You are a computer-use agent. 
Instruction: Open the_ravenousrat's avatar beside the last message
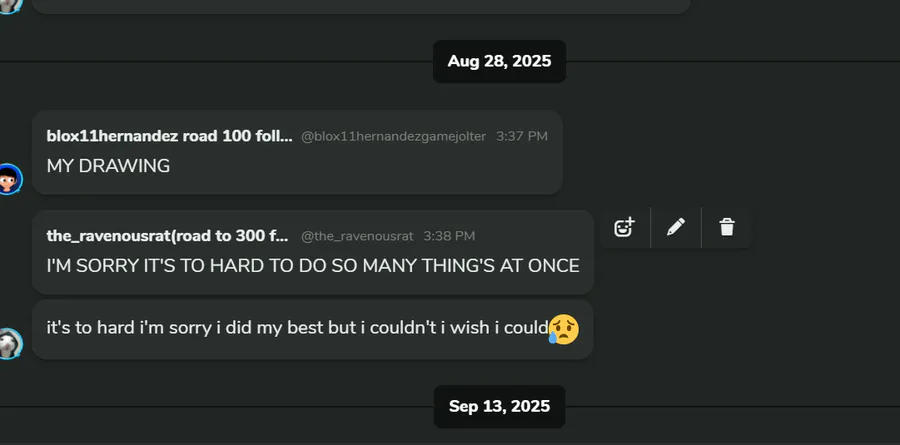[x=8, y=343]
